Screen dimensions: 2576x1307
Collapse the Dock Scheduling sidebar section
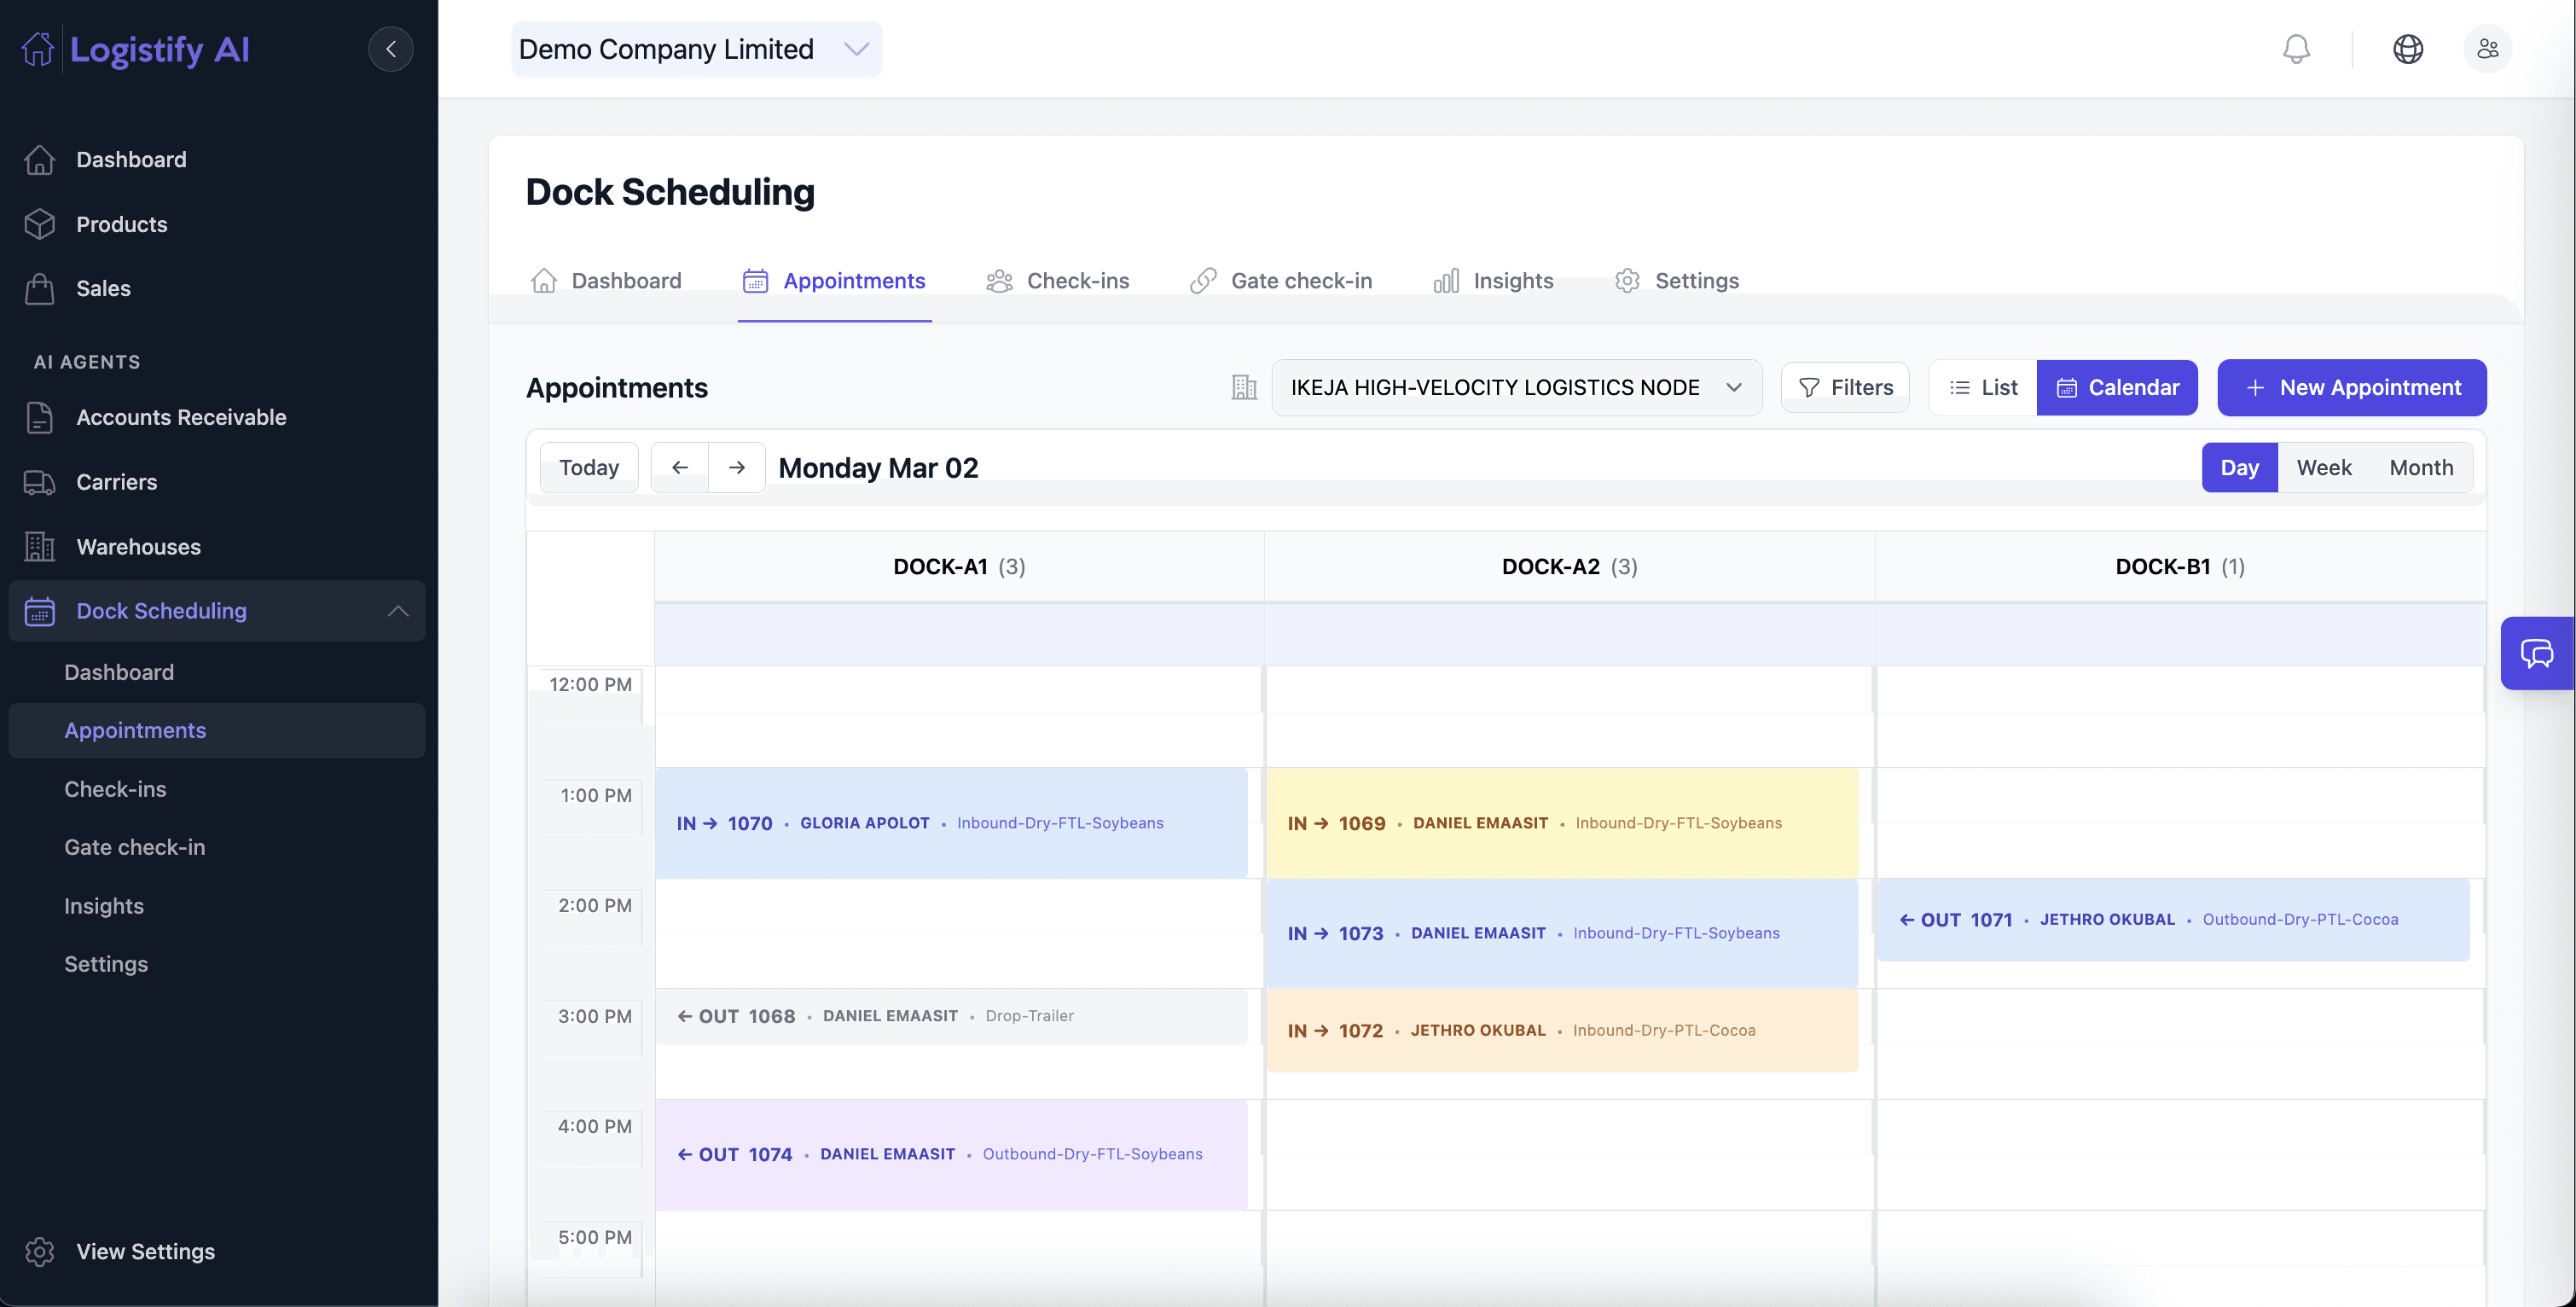pyautogui.click(x=398, y=611)
